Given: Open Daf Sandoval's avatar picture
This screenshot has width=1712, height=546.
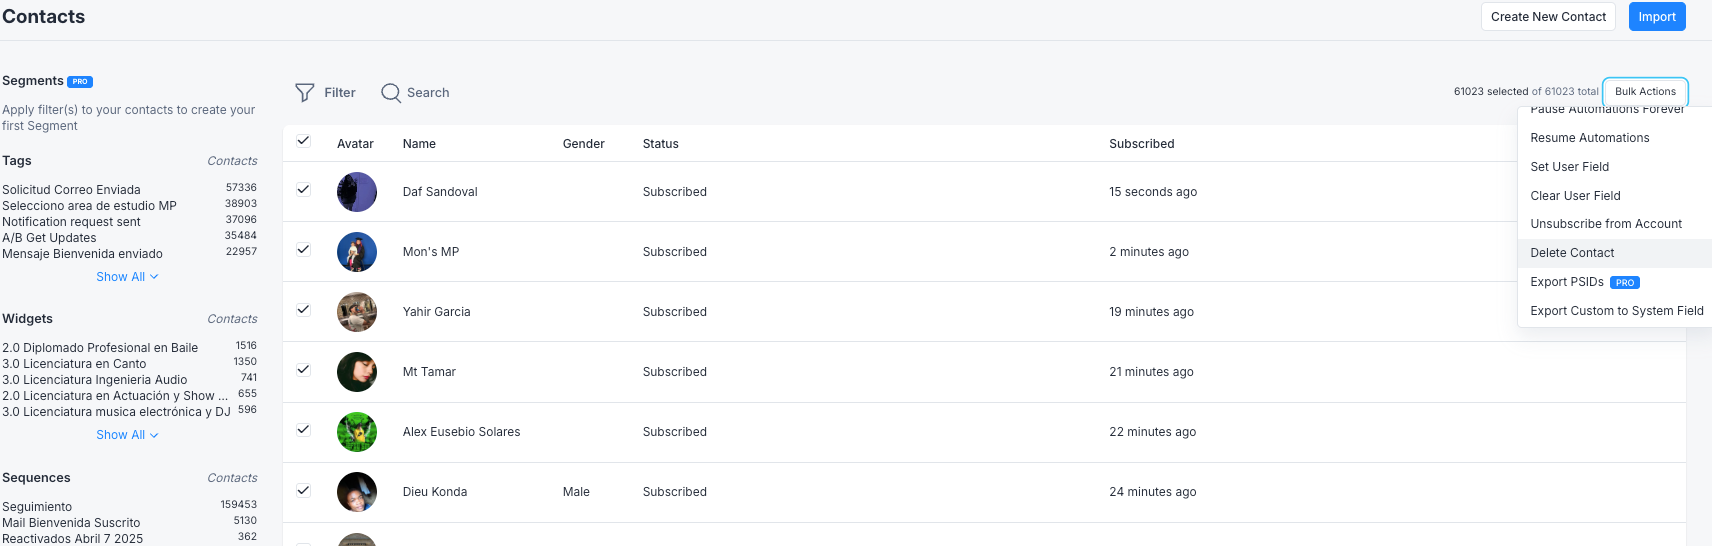Looking at the screenshot, I should pos(357,192).
